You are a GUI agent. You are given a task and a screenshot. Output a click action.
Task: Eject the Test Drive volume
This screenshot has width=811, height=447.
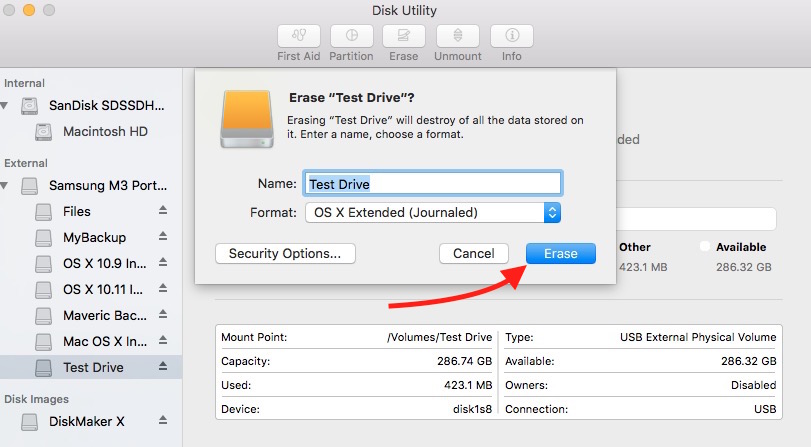[x=163, y=367]
